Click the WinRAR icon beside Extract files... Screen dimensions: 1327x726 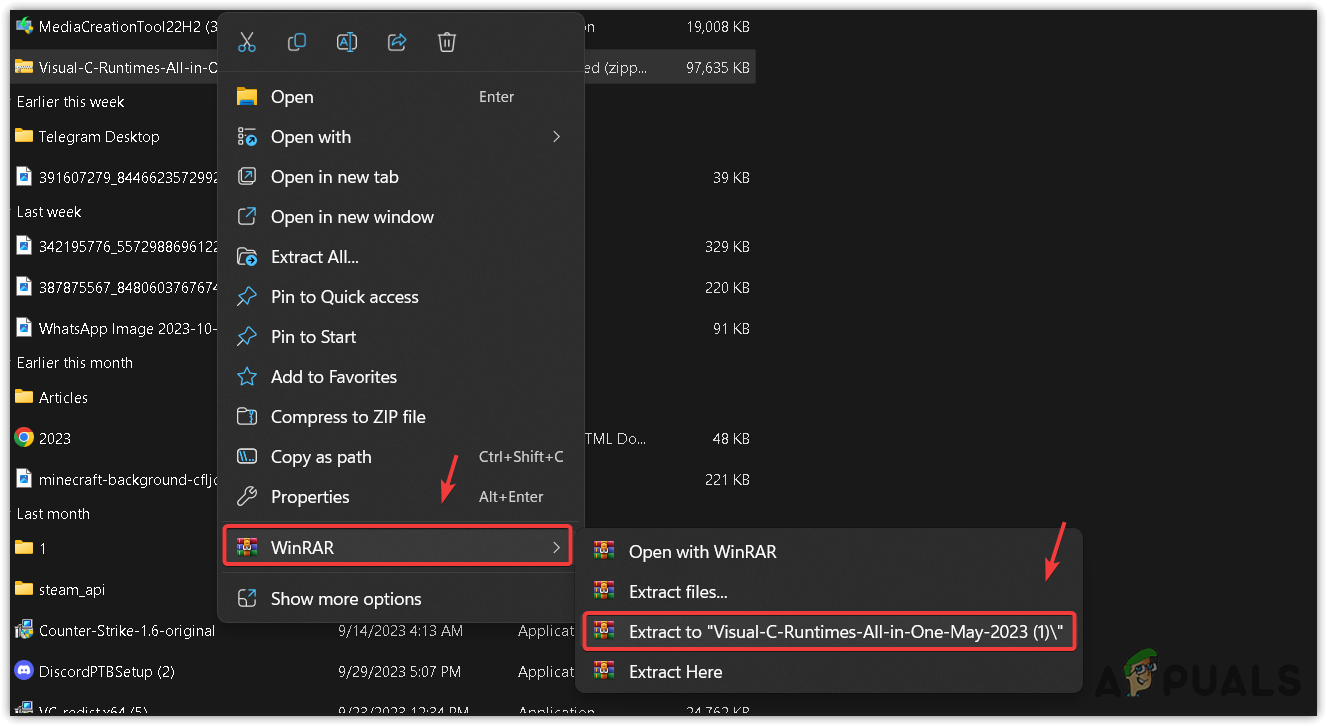click(x=603, y=592)
